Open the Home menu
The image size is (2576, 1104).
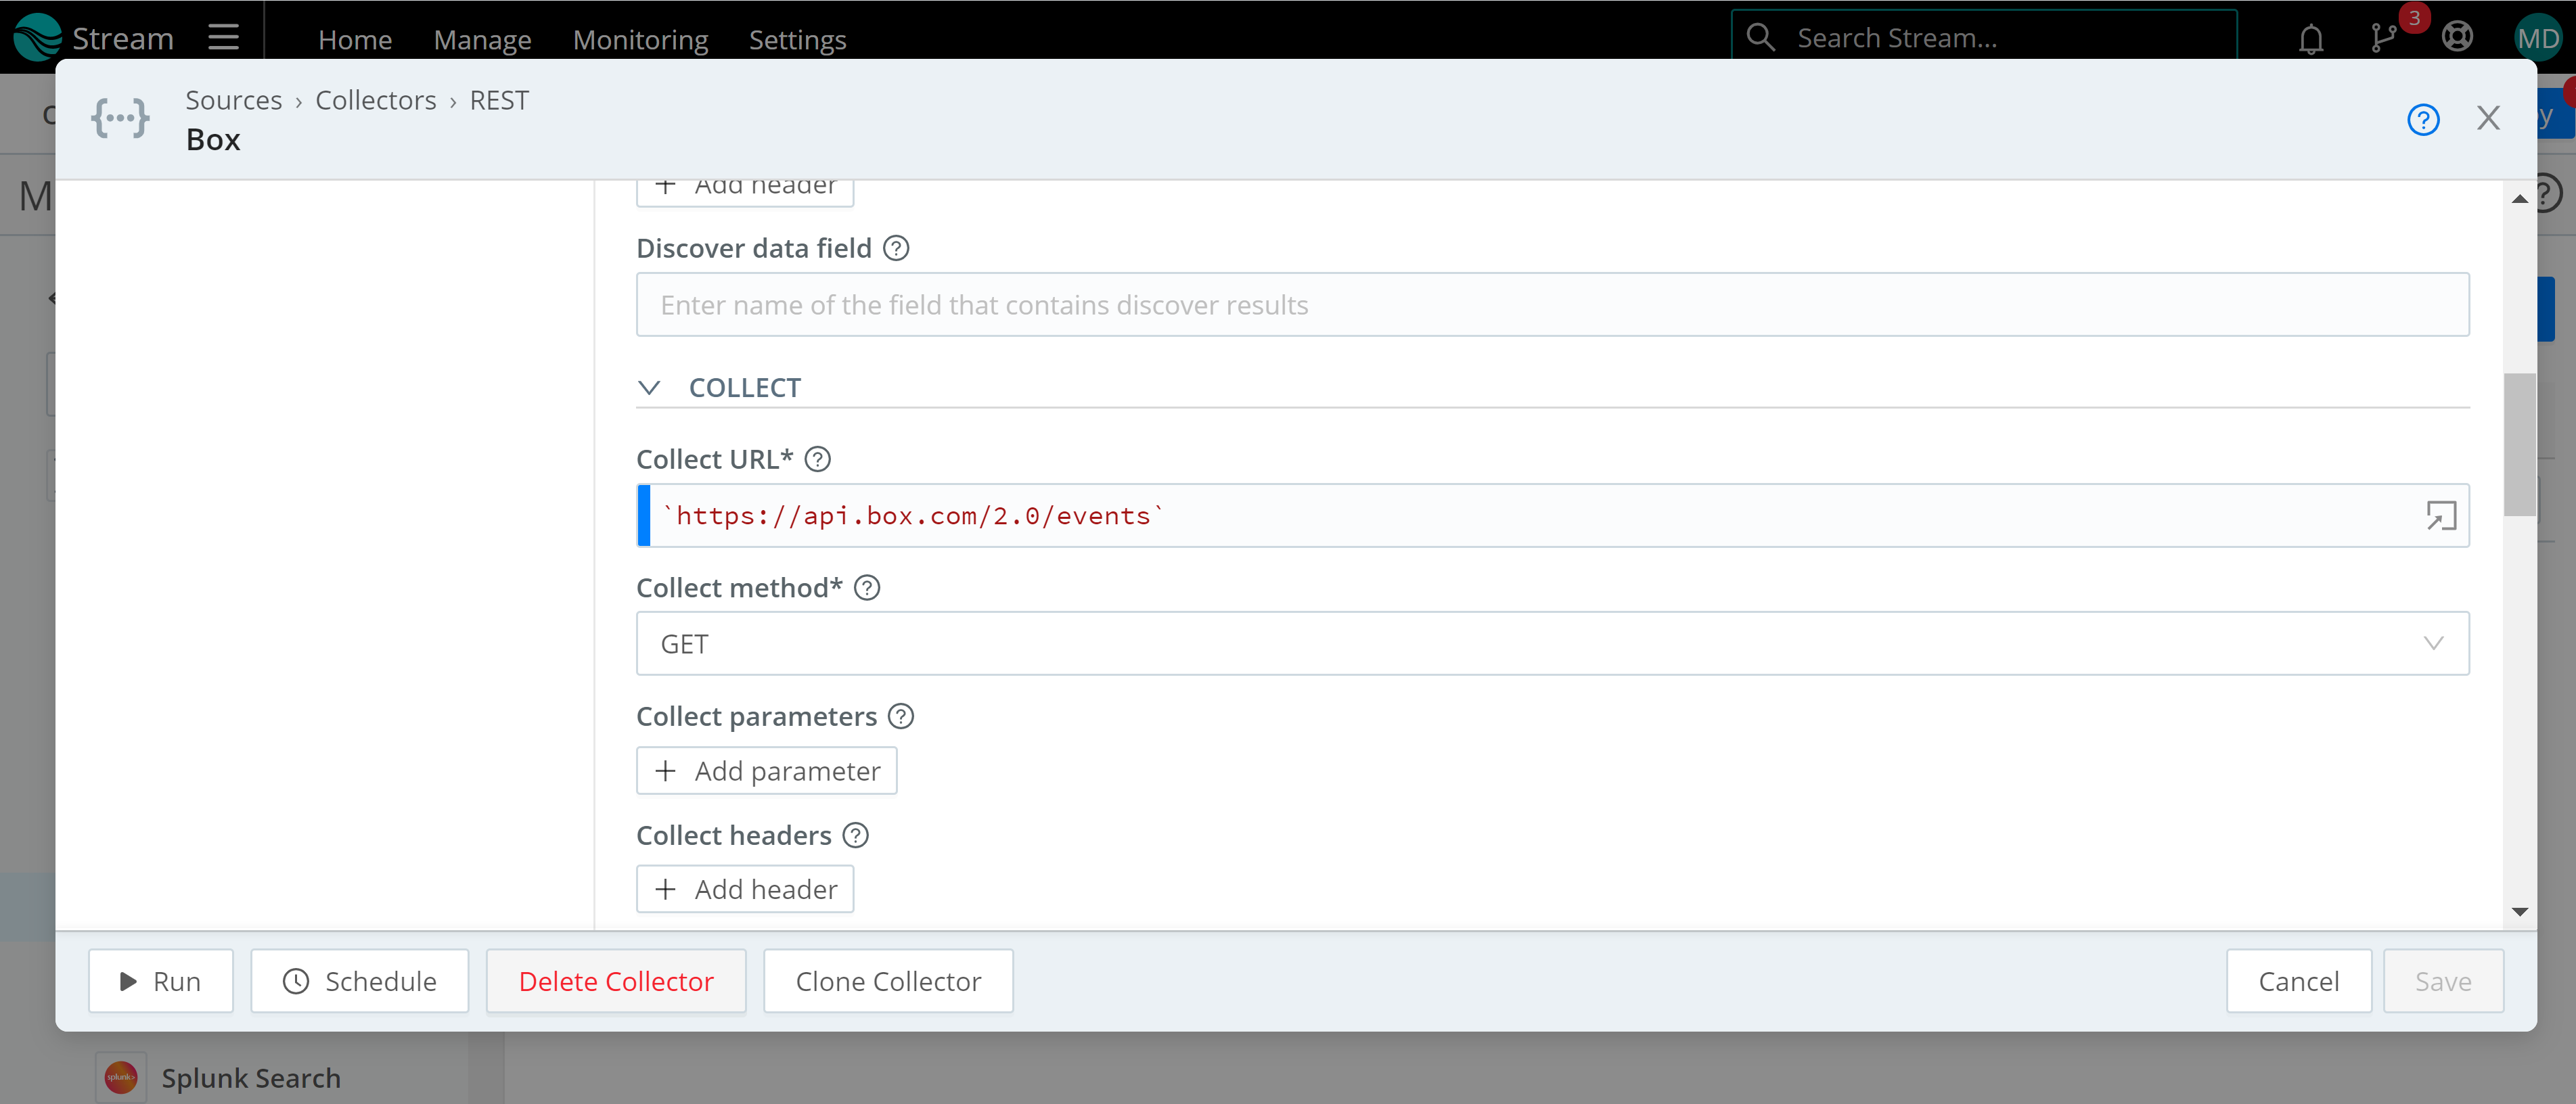pyautogui.click(x=355, y=39)
